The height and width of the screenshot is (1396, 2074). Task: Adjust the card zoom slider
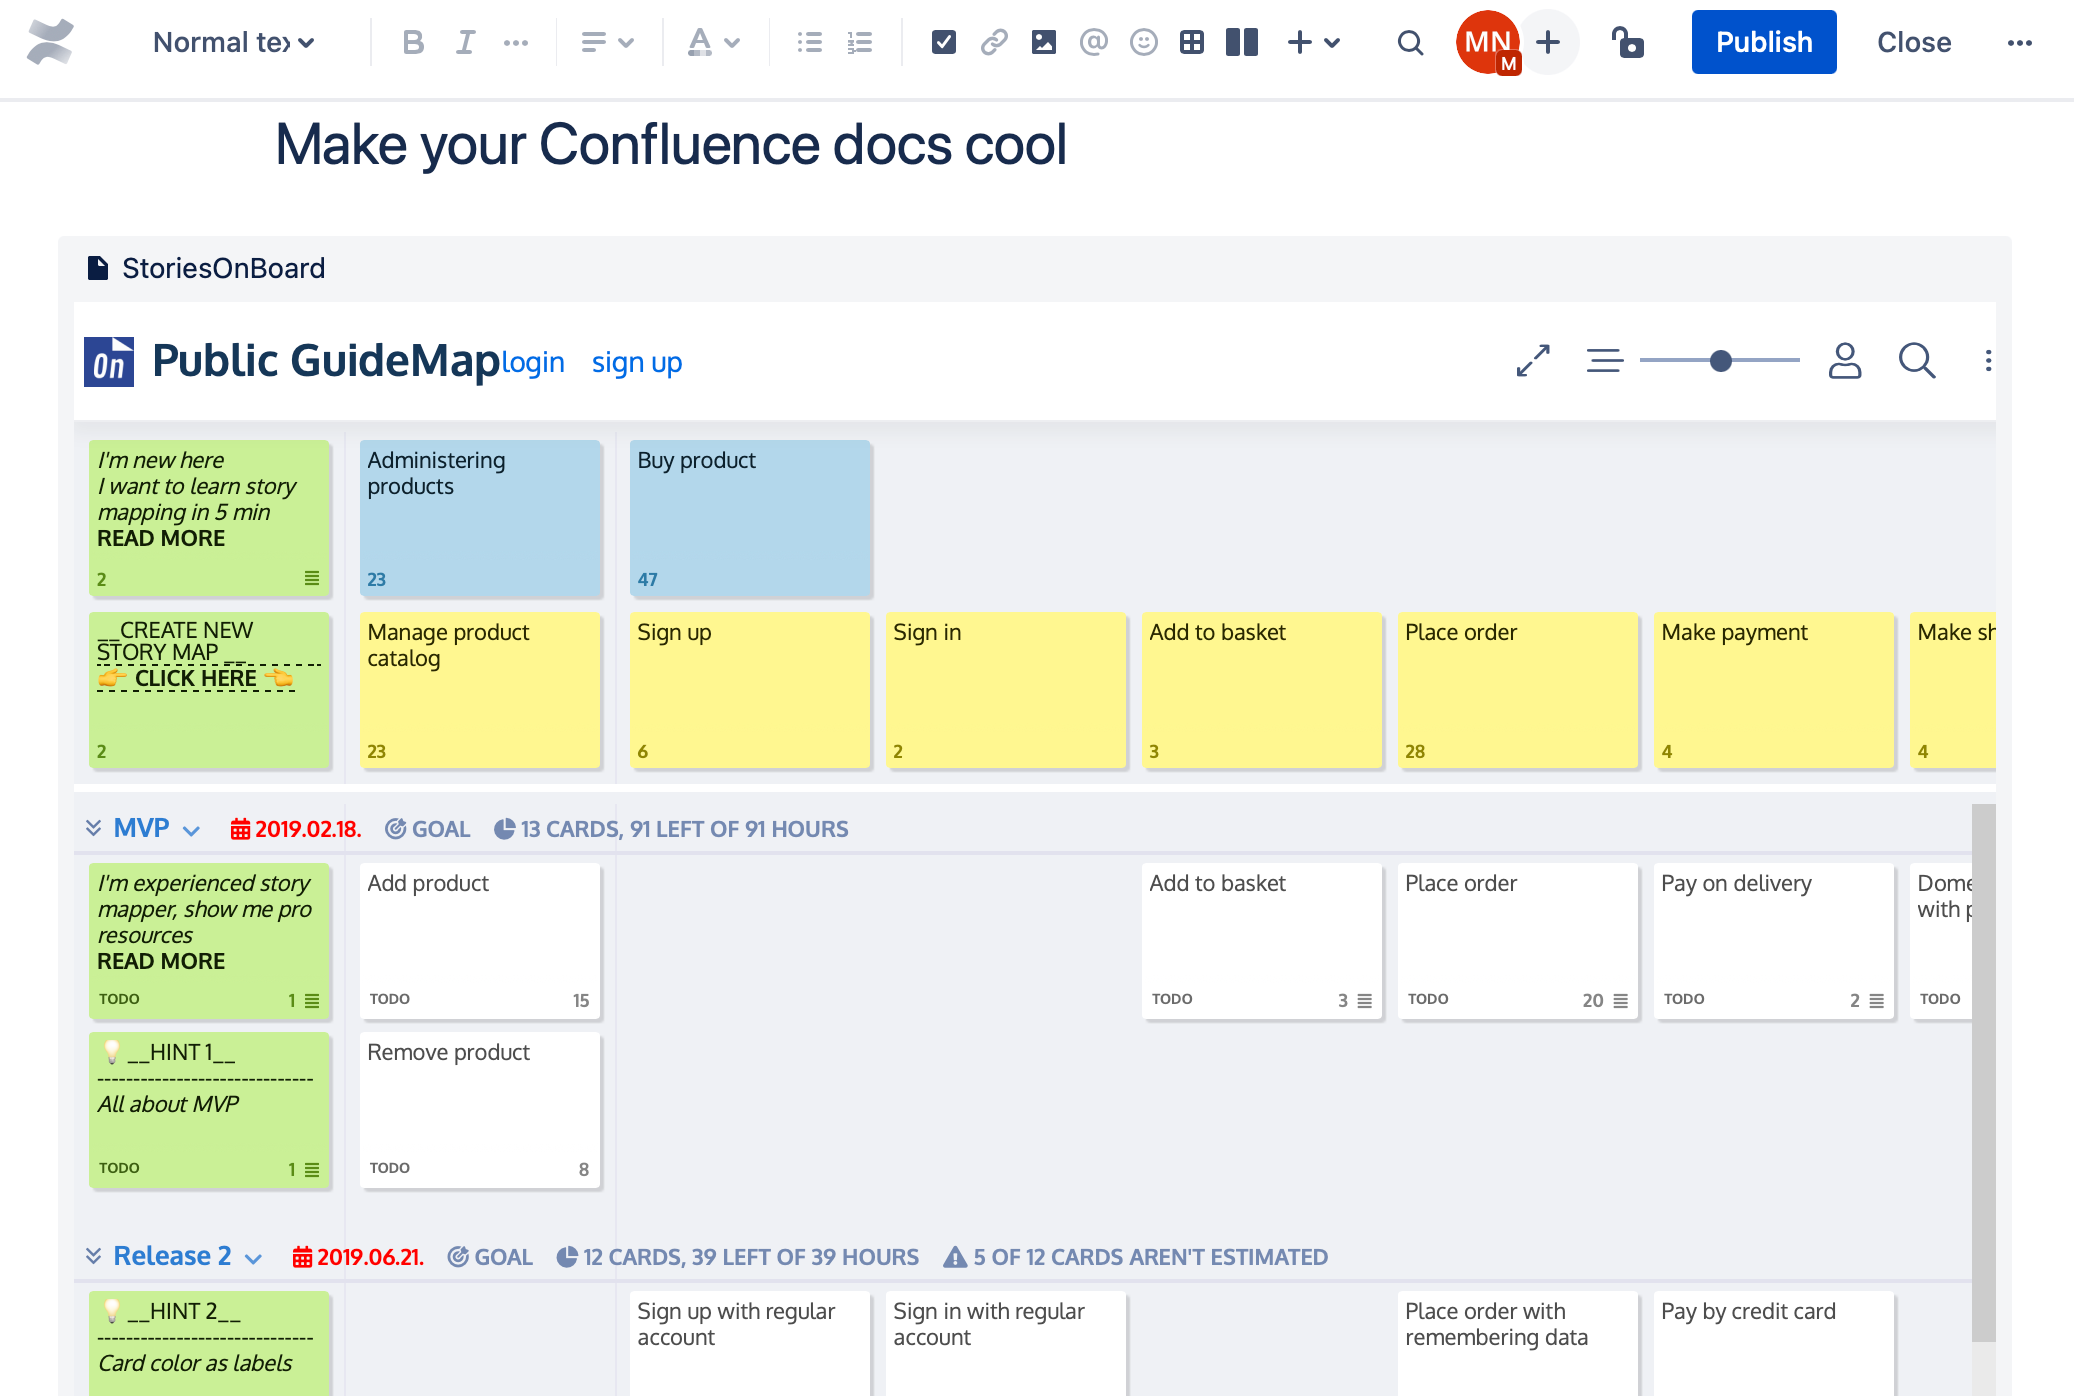pyautogui.click(x=1720, y=361)
